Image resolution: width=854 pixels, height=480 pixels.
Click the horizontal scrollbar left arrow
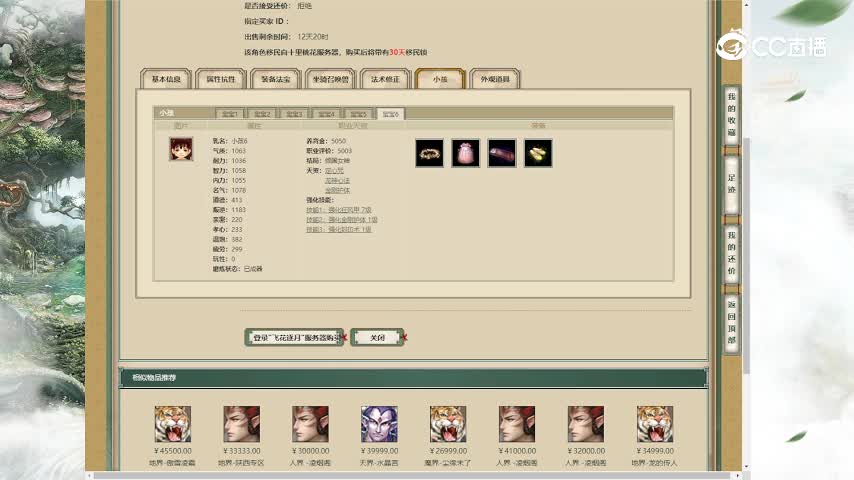point(89,476)
